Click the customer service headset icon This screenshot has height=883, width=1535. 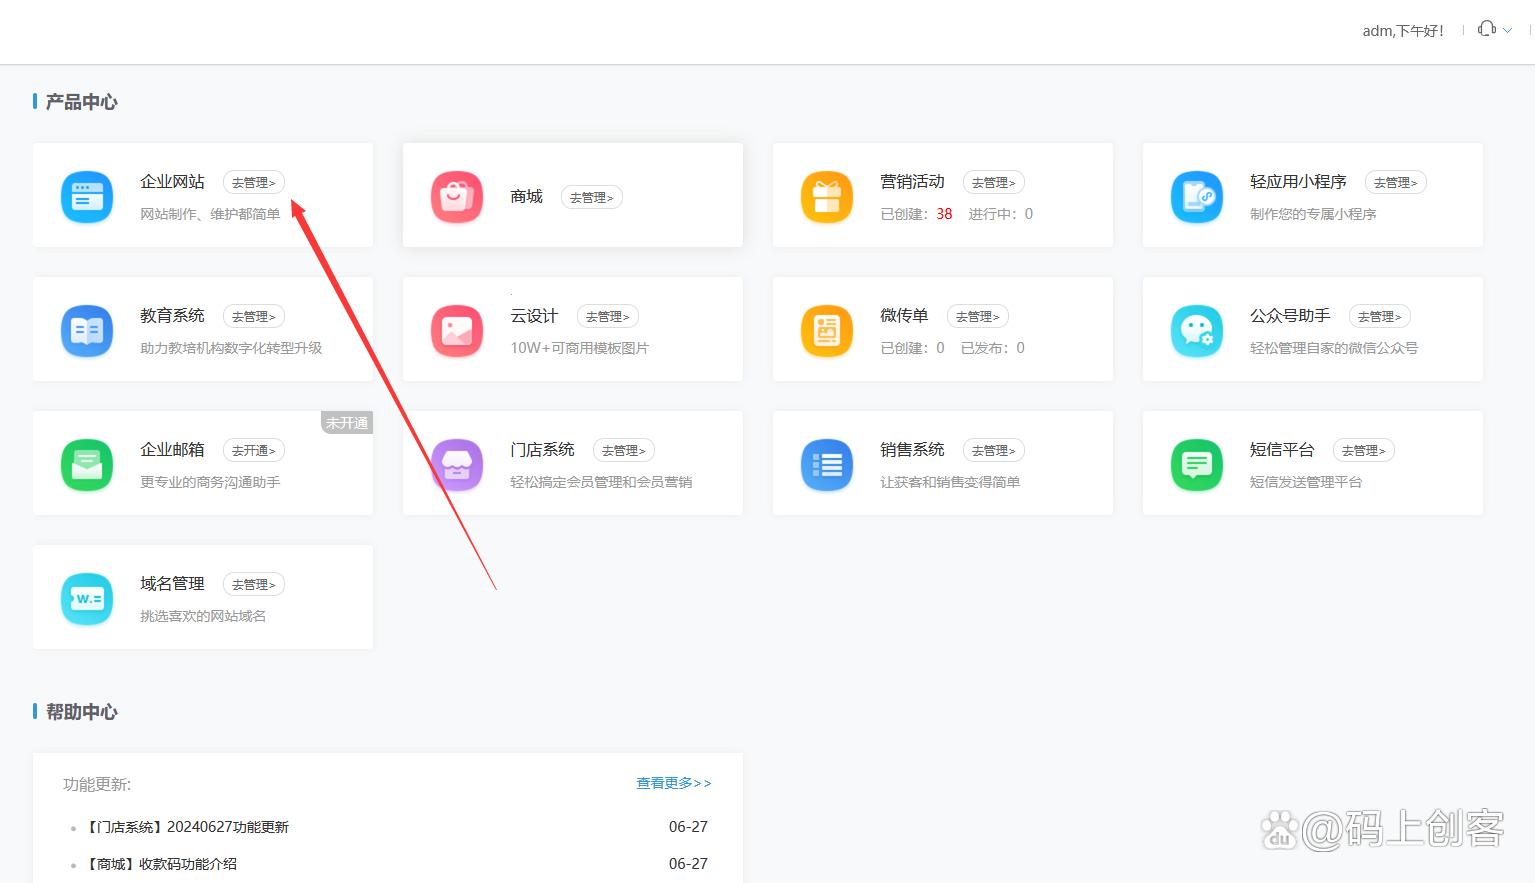(x=1487, y=29)
